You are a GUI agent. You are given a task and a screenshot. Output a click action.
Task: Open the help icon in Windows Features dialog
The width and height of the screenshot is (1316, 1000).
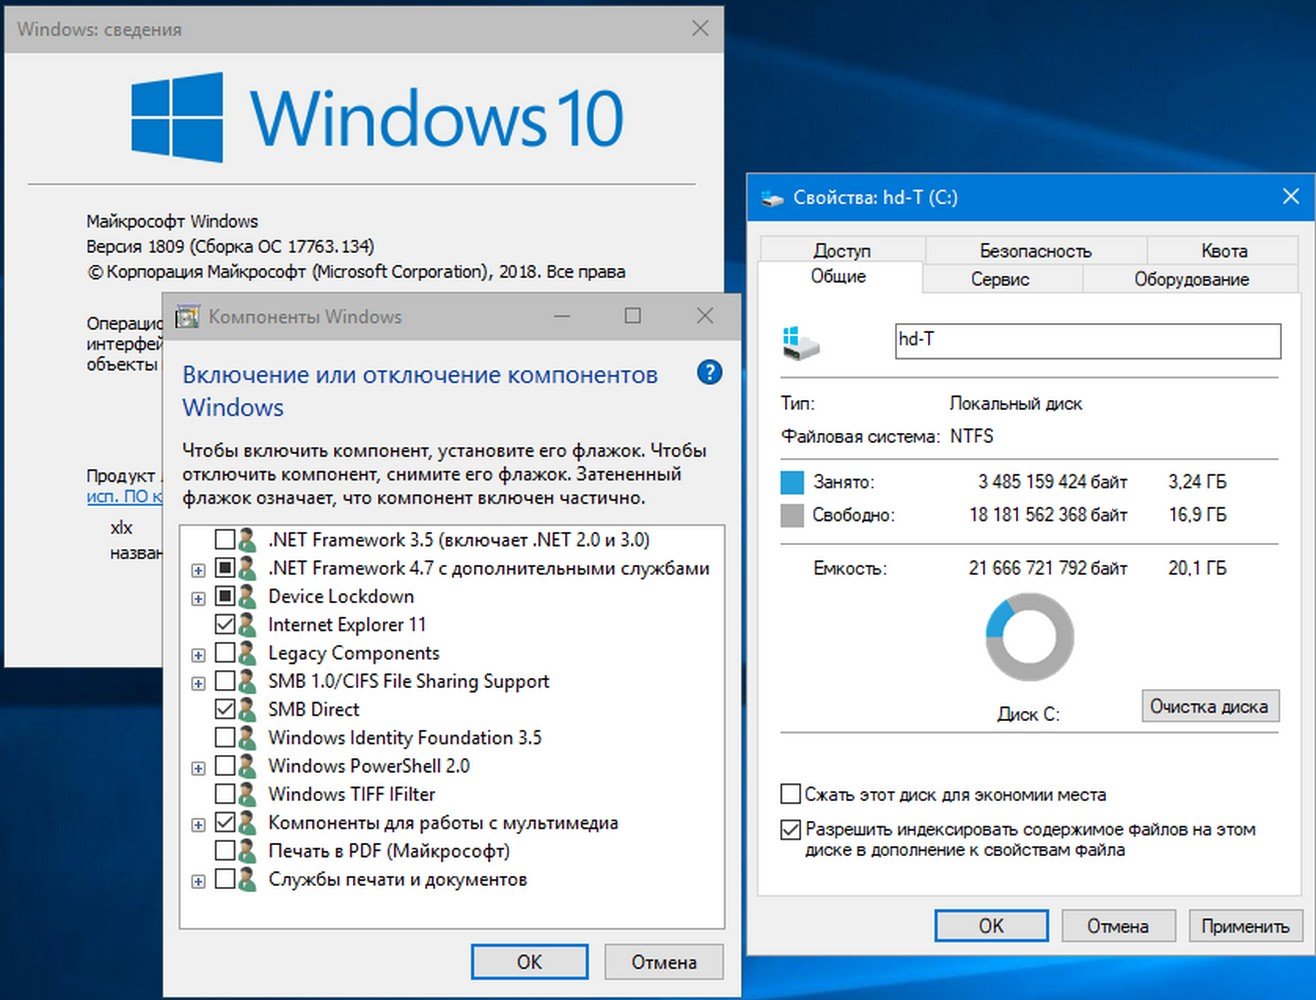709,373
